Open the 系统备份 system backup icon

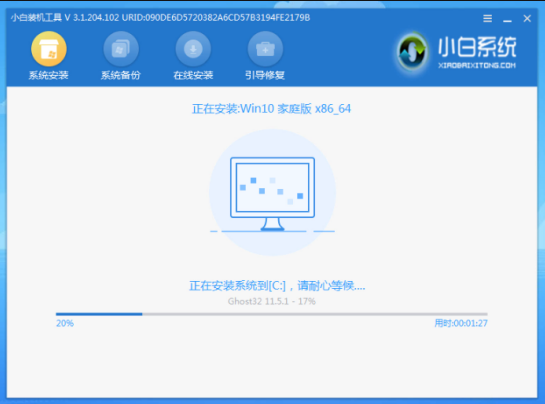[x=121, y=49]
